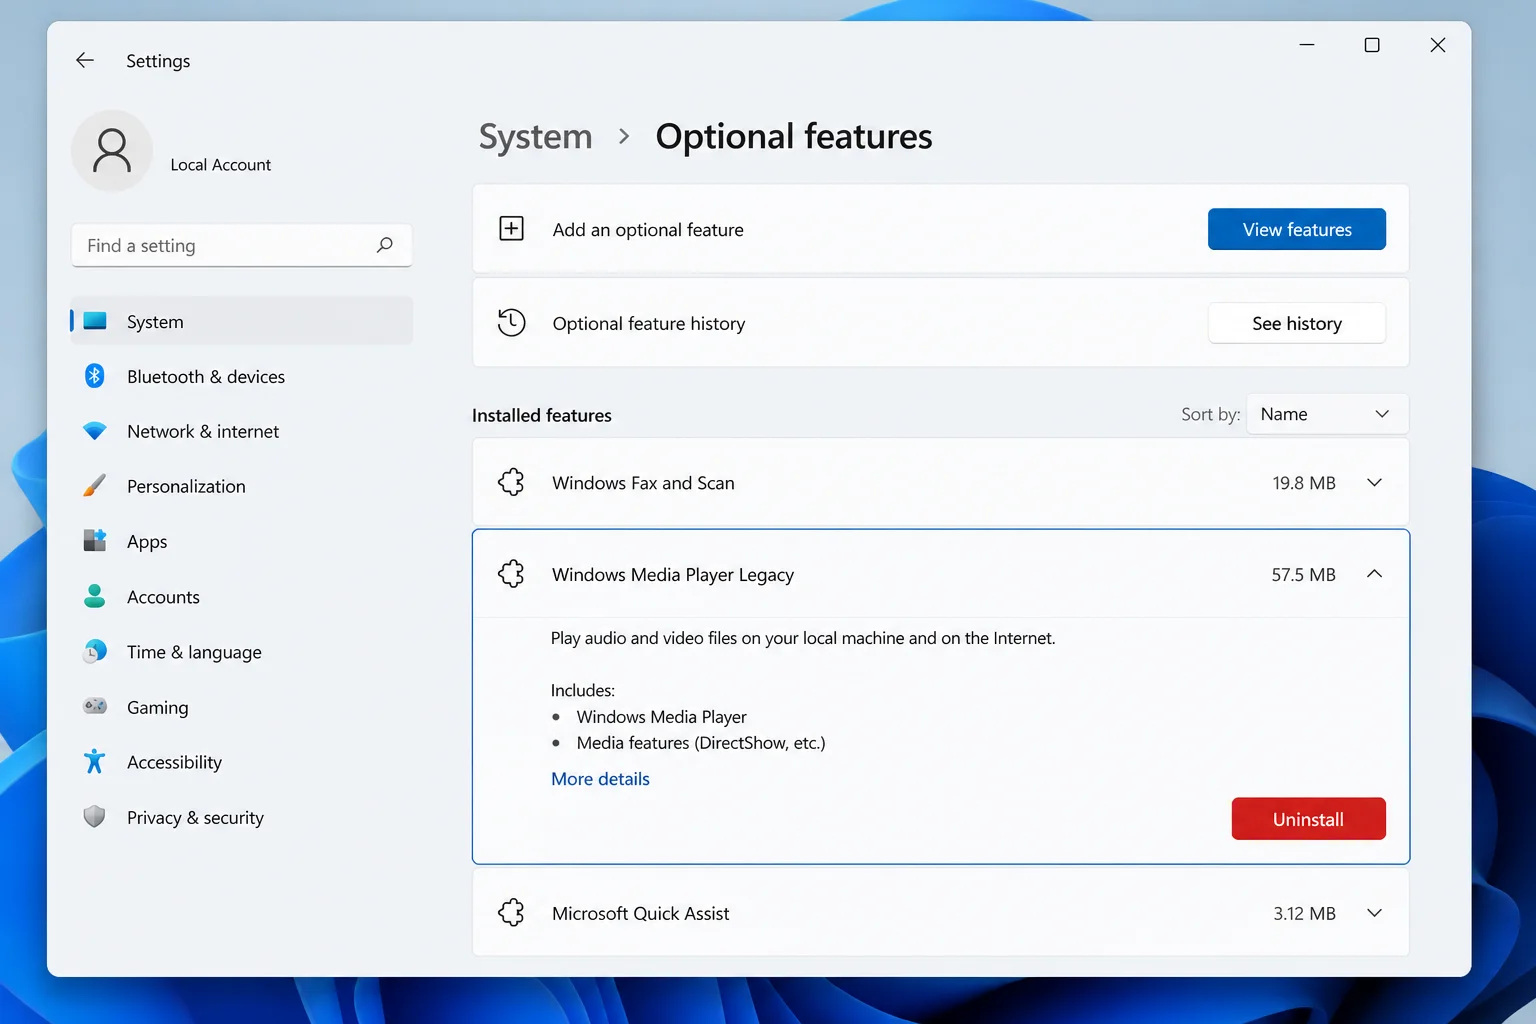Open Time & language settings
The width and height of the screenshot is (1536, 1024).
pyautogui.click(x=241, y=651)
